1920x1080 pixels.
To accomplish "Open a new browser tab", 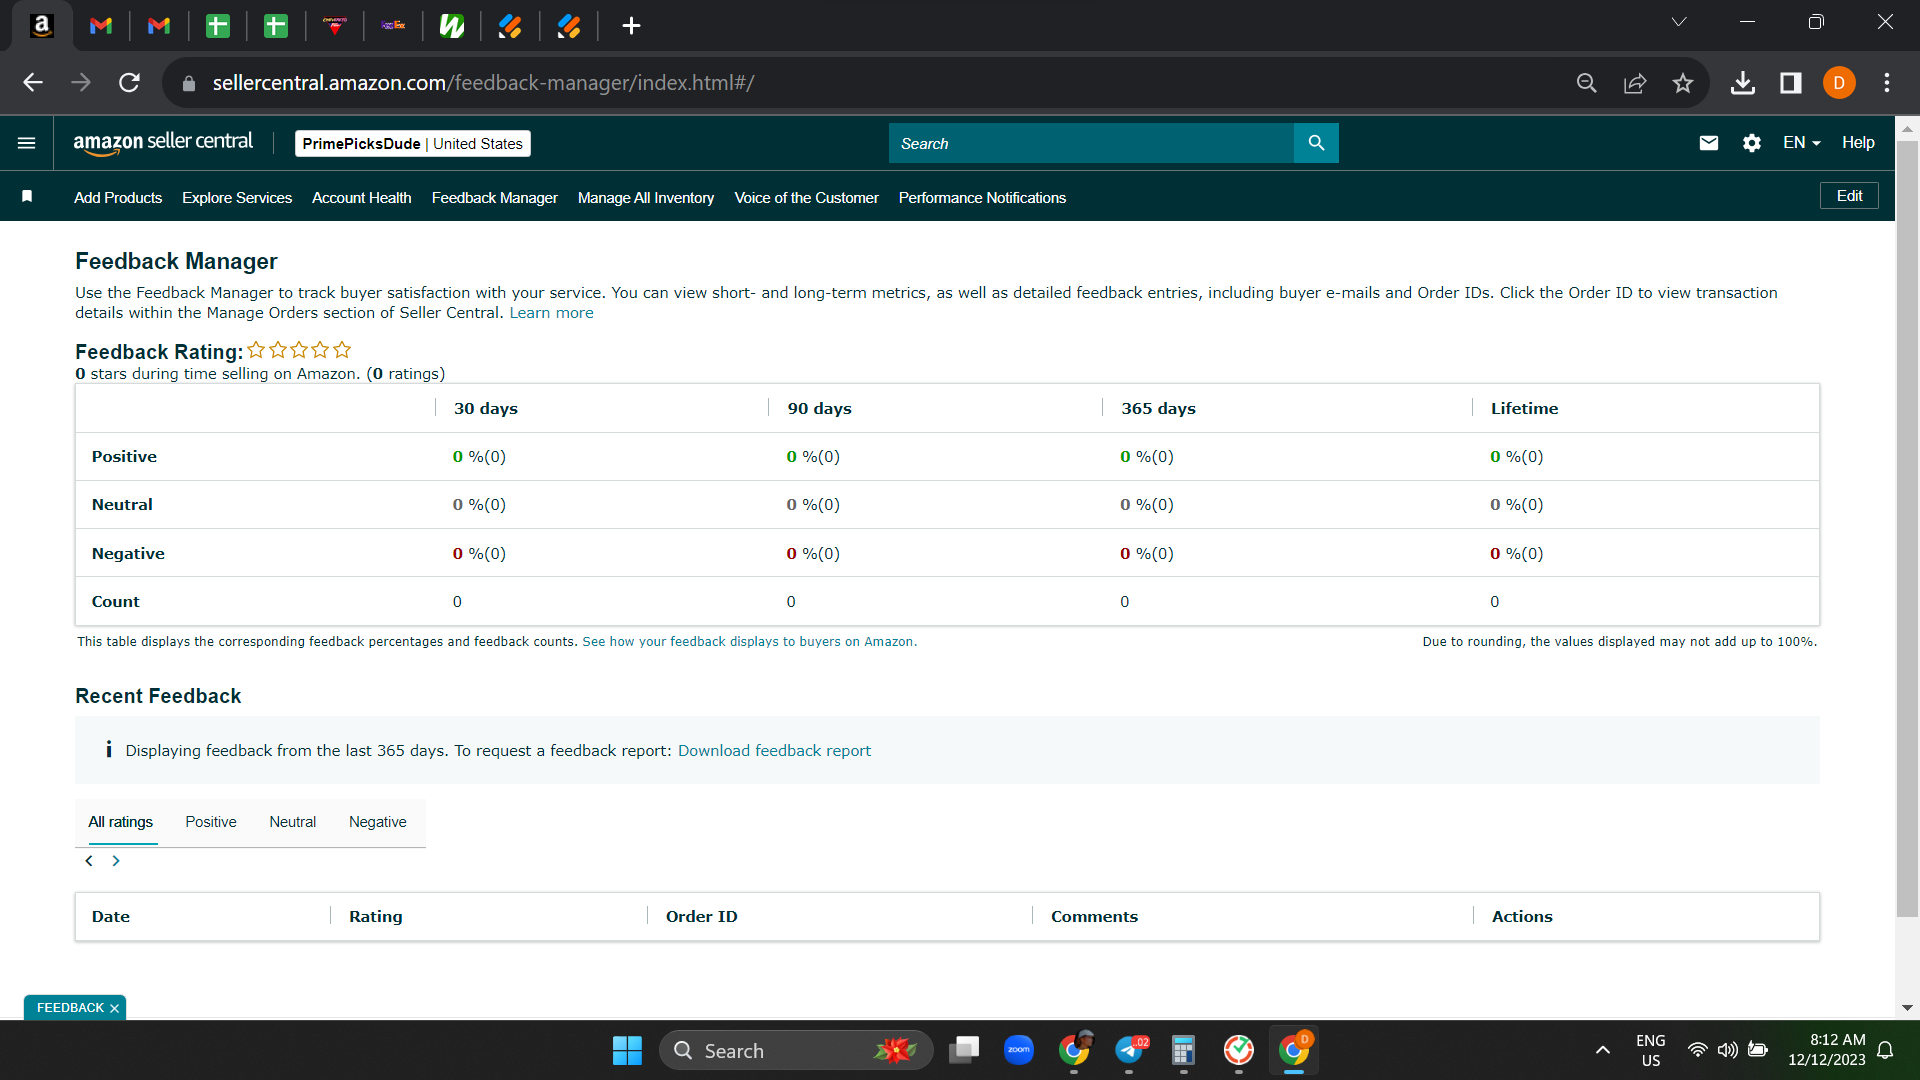I will point(631,26).
